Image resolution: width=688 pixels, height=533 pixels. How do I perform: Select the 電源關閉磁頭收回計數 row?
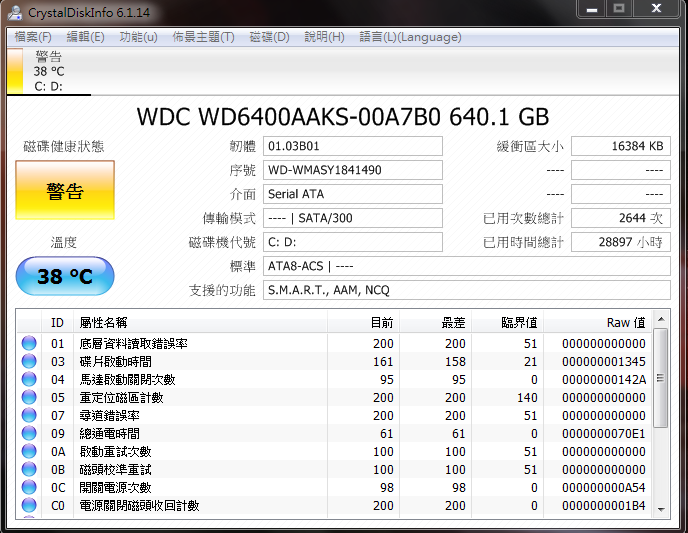pos(334,505)
